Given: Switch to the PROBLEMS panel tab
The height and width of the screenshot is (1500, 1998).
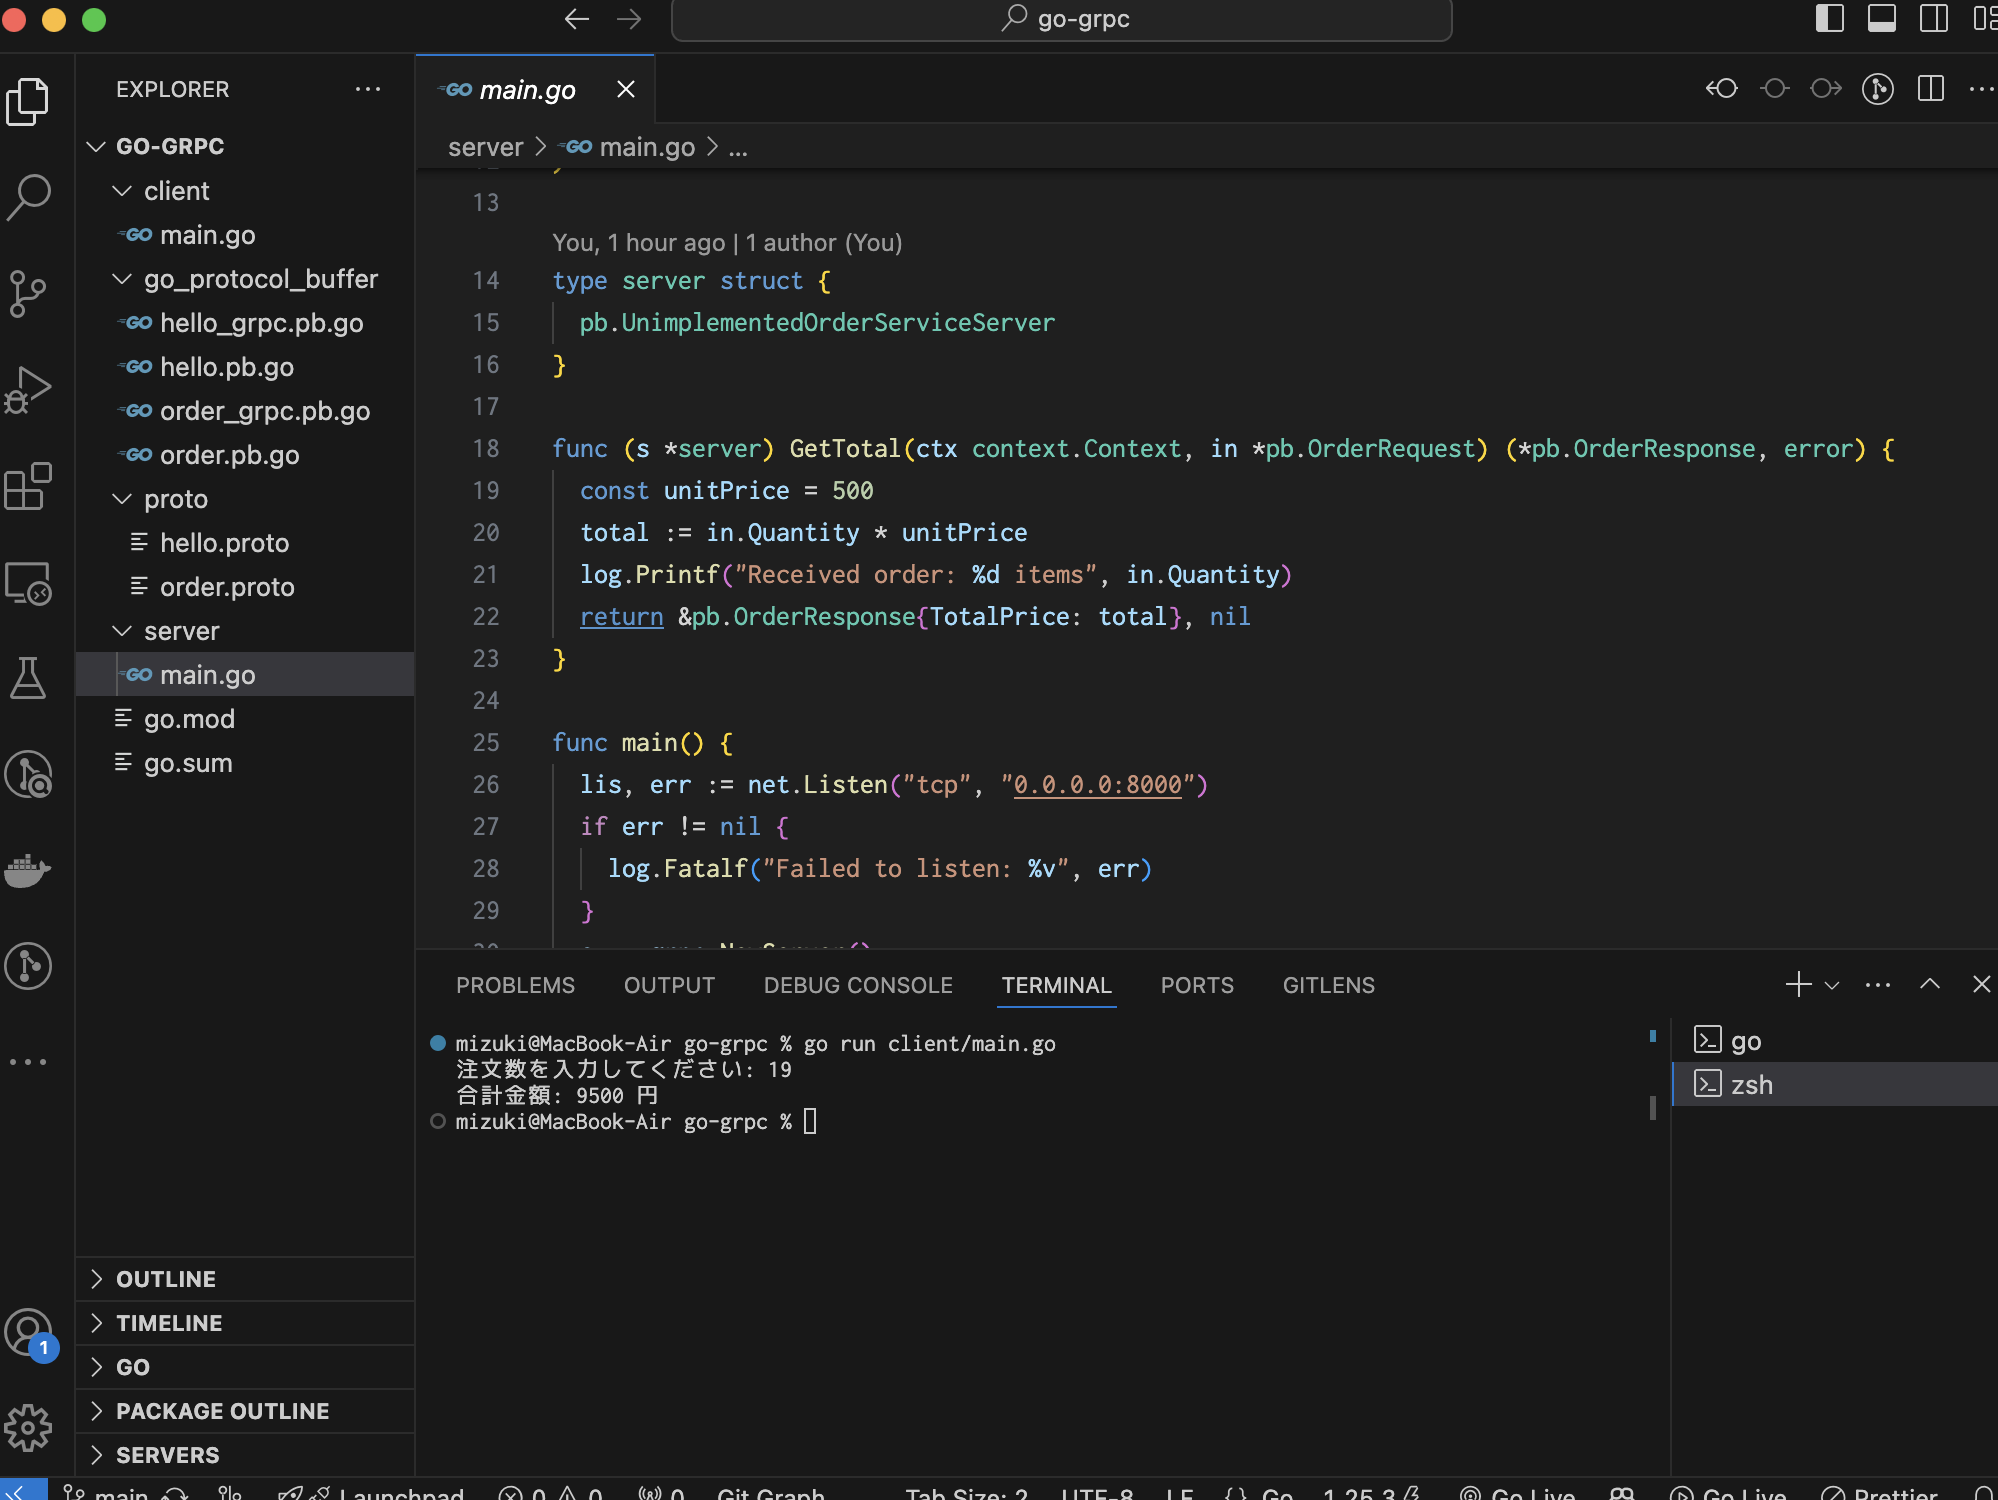Looking at the screenshot, I should 515,985.
